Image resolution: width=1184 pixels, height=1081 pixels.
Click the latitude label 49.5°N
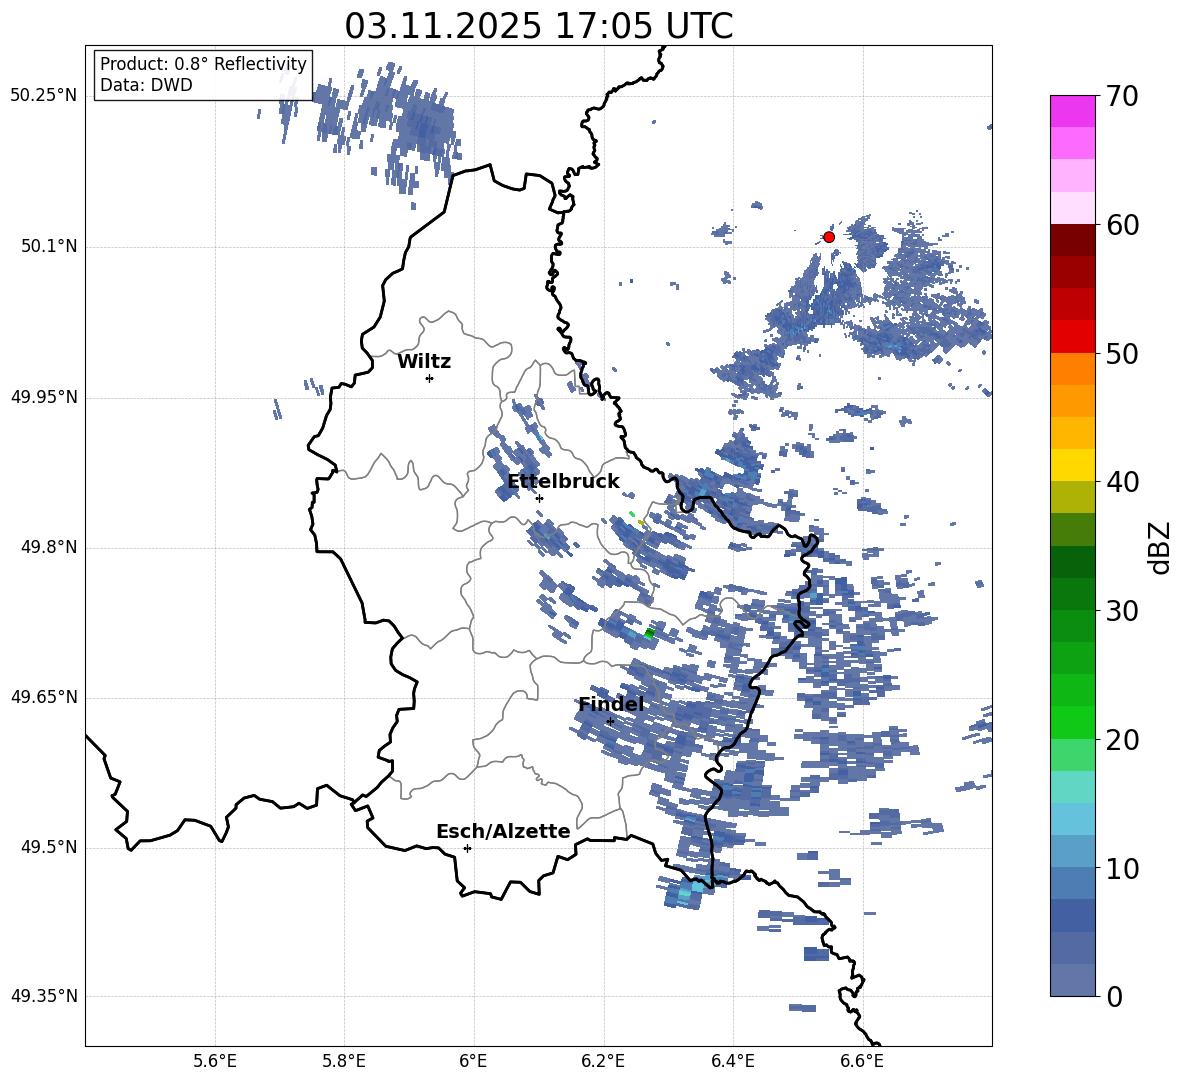48,847
